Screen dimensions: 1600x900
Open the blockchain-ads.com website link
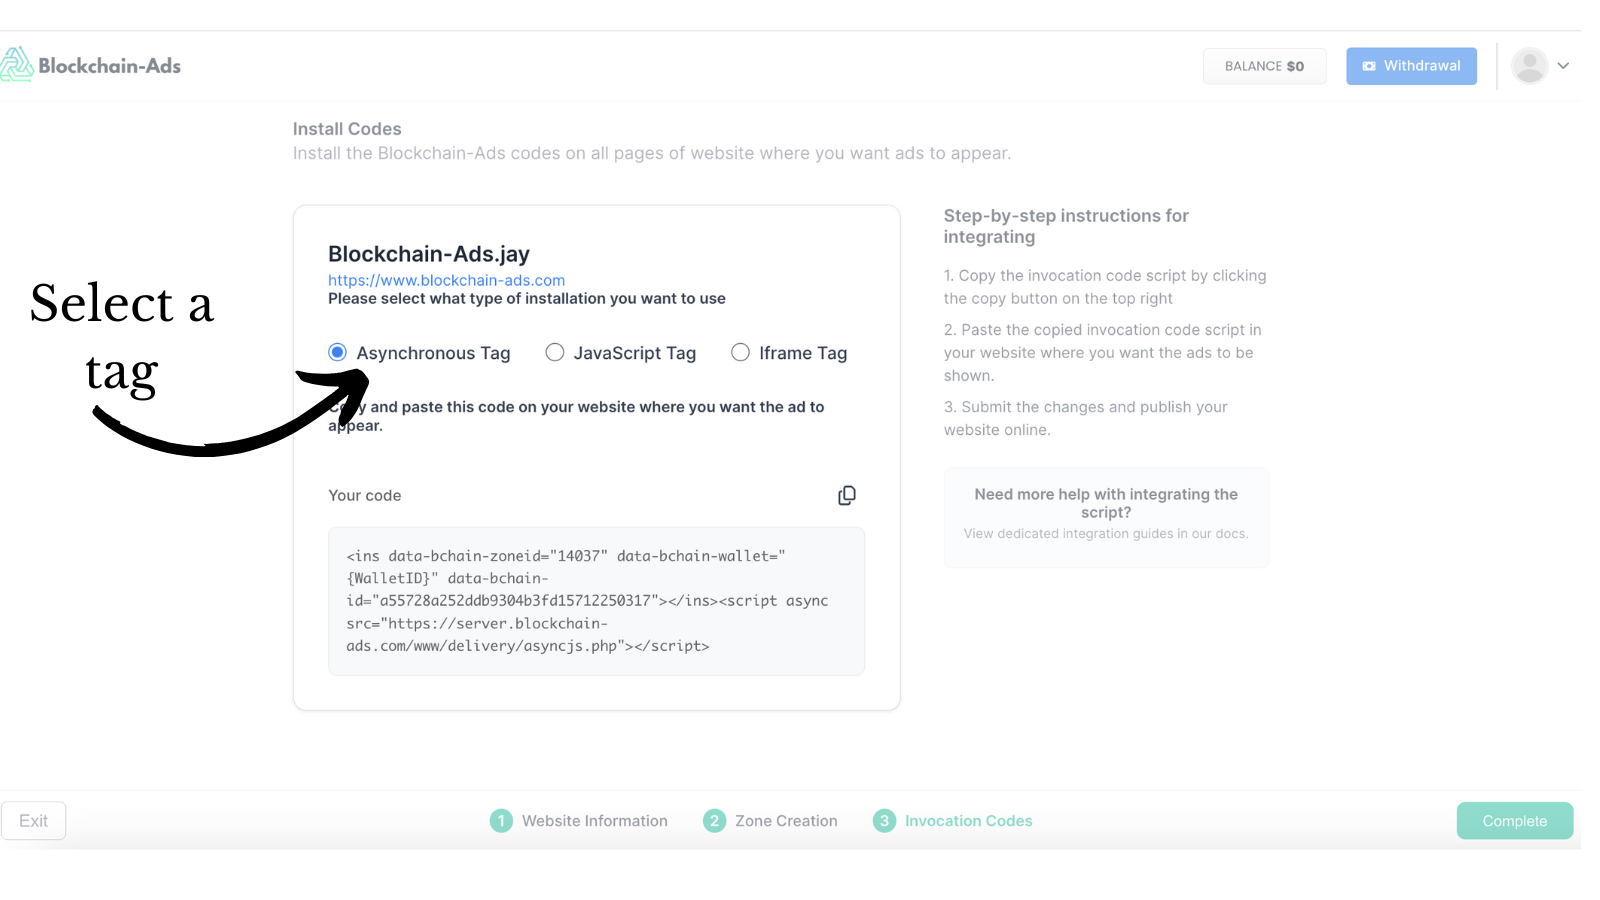click(446, 280)
